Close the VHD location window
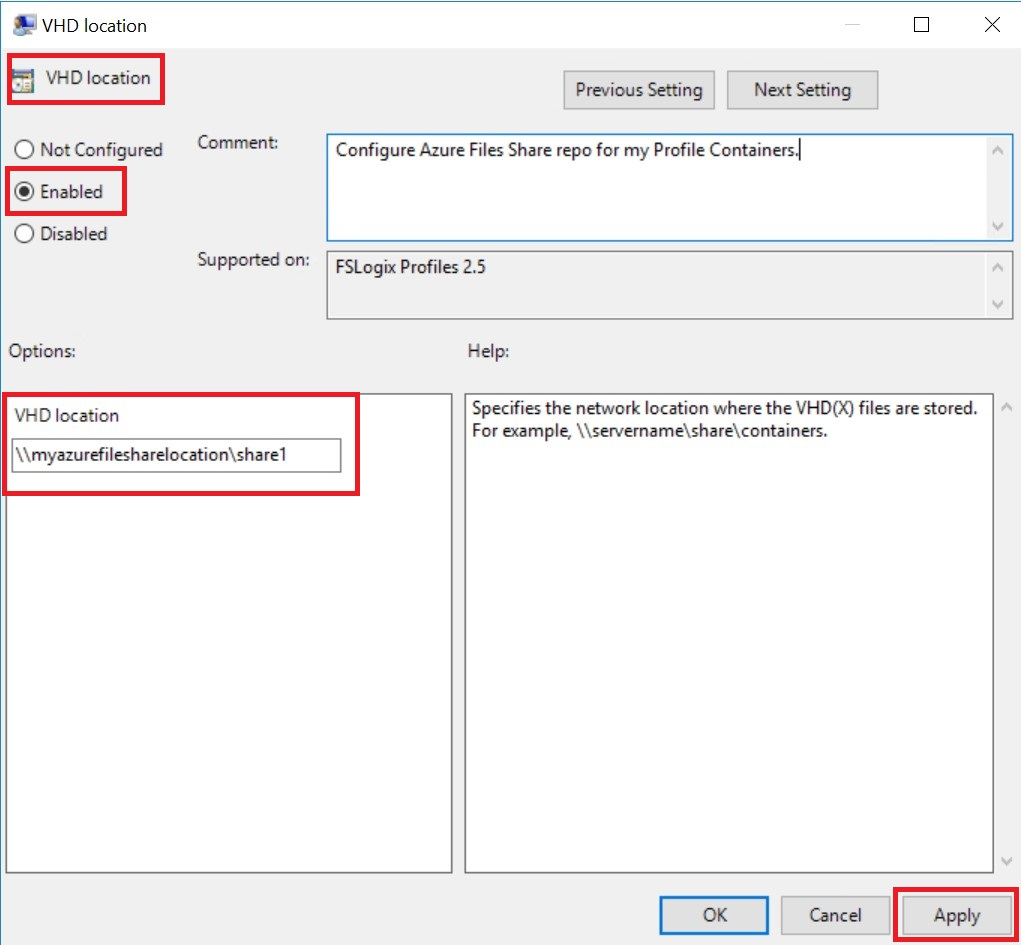The image size is (1021, 945). tap(992, 25)
